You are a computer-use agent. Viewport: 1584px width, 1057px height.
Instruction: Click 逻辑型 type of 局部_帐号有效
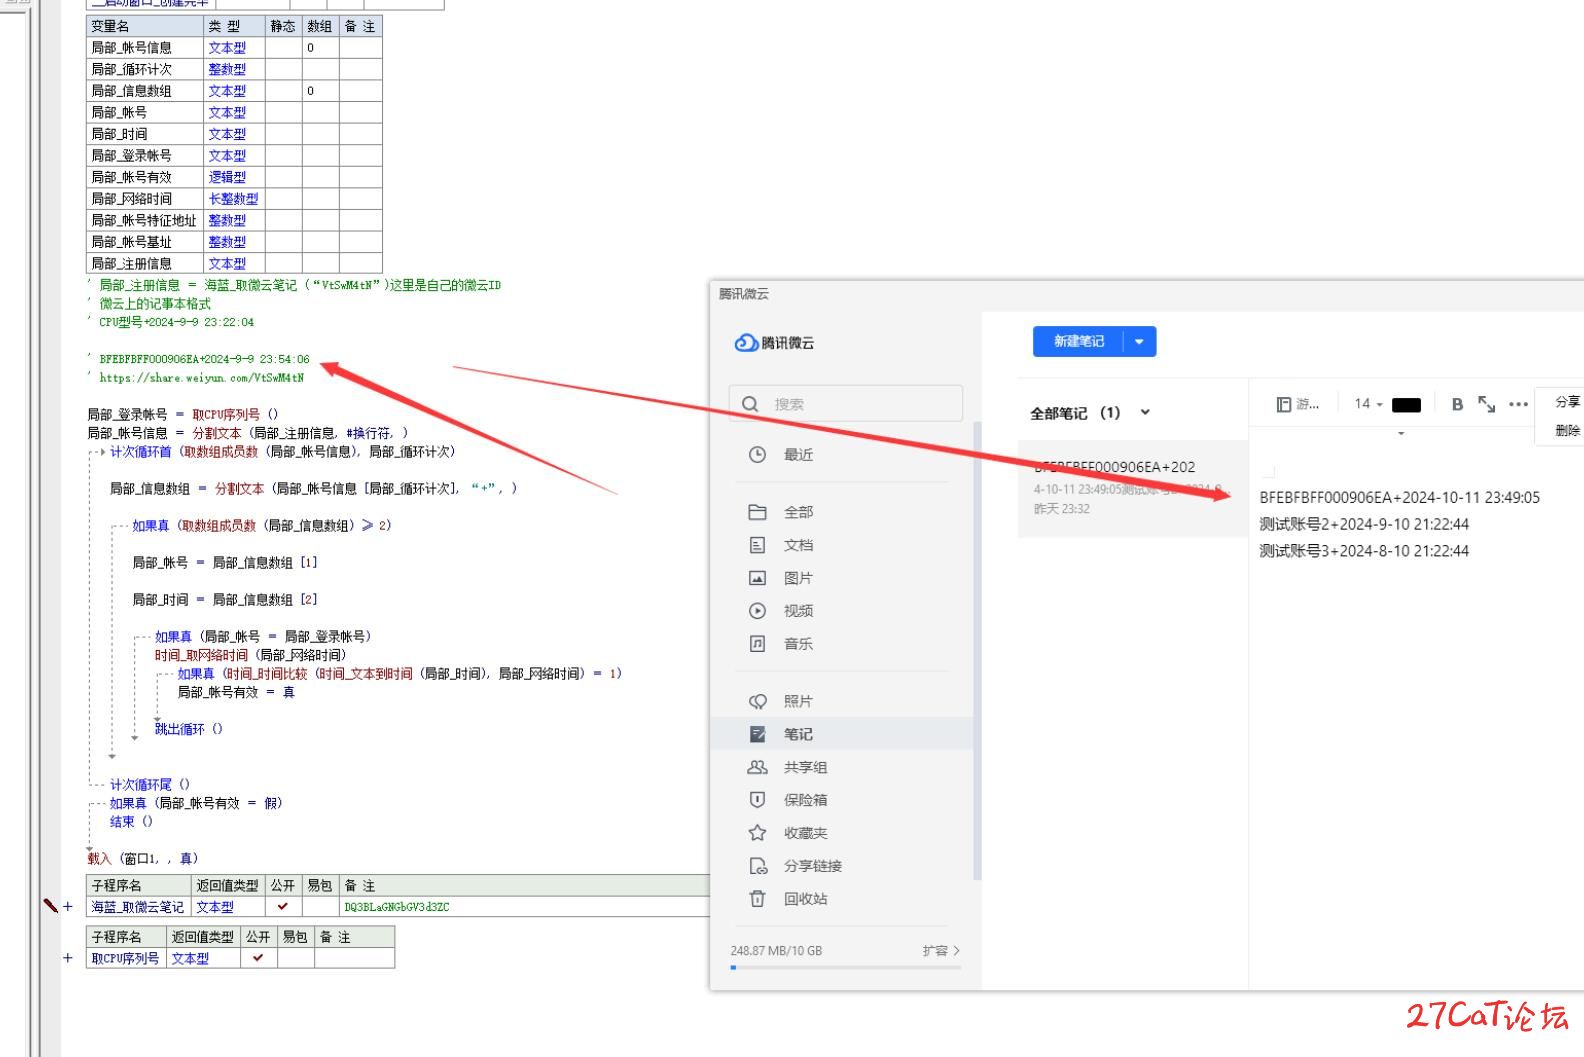coord(234,177)
